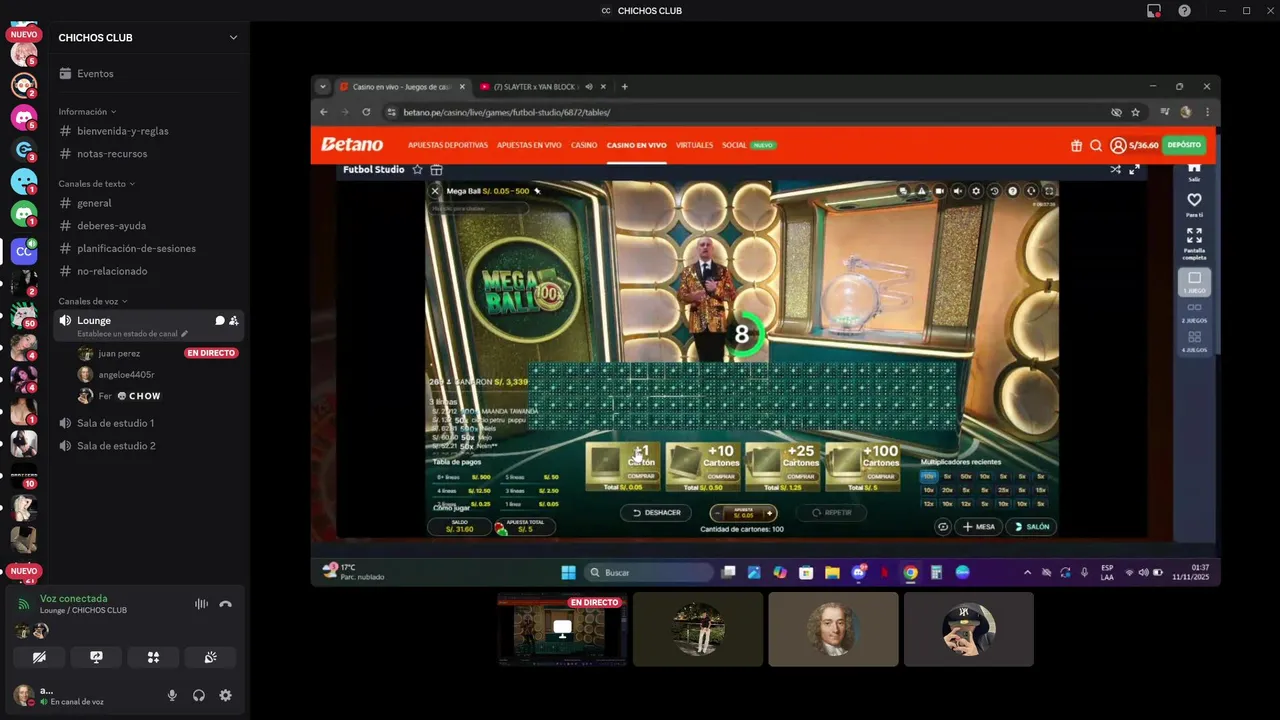Image resolution: width=1280 pixels, height=720 pixels.
Task: Open the APUESTAS EN VIVO menu
Action: pyautogui.click(x=529, y=145)
